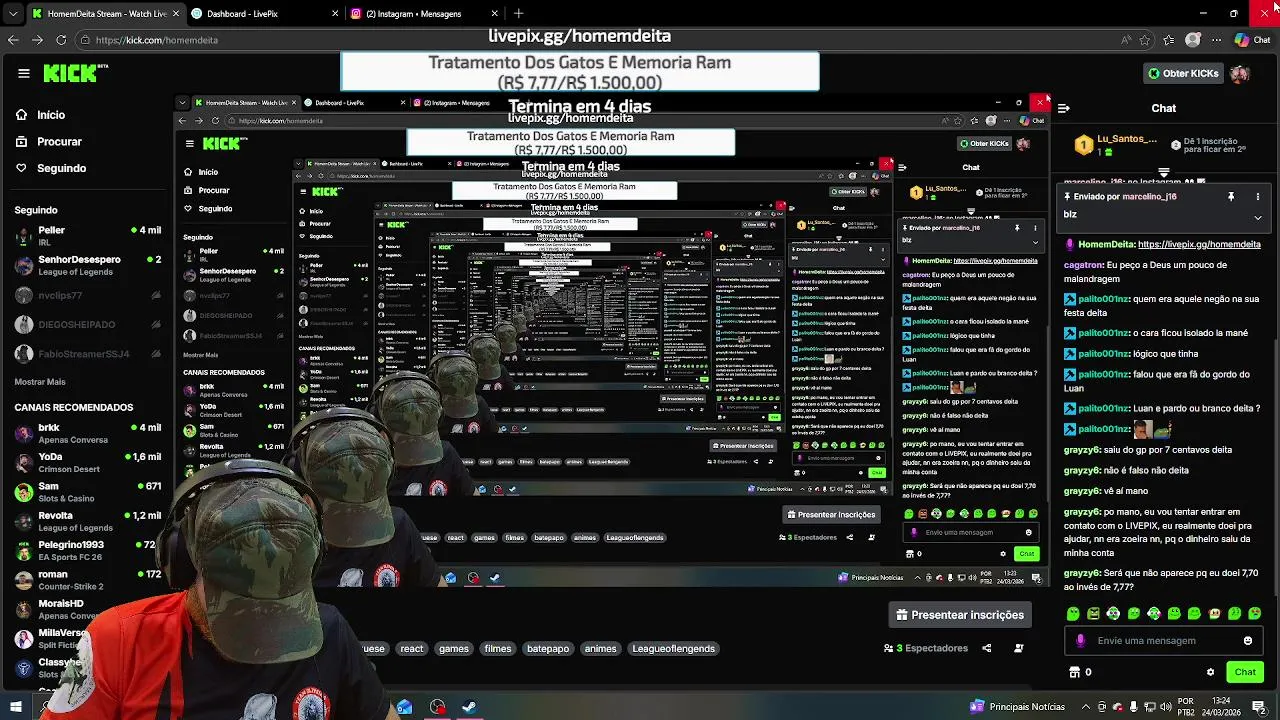Viewport: 1280px width, 720px height.
Task: Open Procurar in sidebar
Action: pyautogui.click(x=48, y=141)
